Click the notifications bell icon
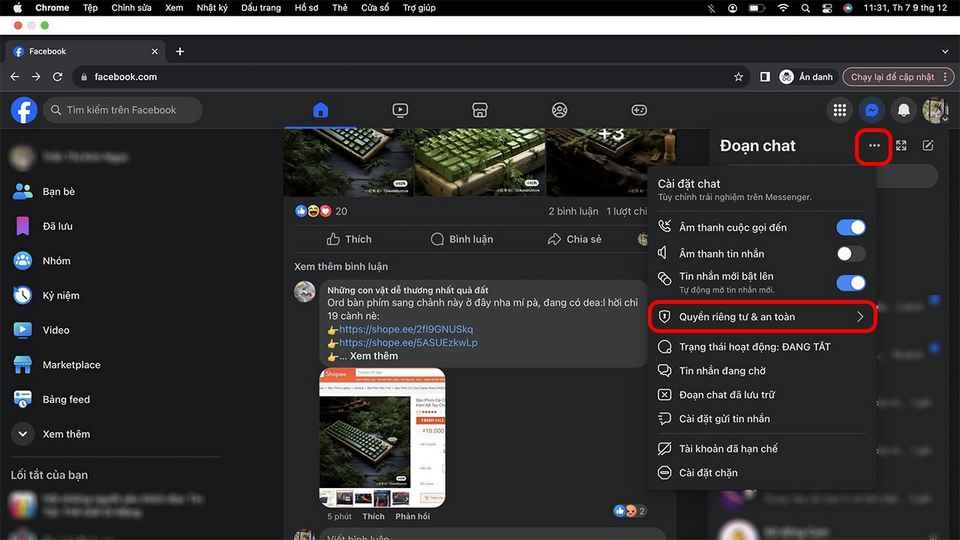960x540 pixels. pyautogui.click(x=904, y=110)
